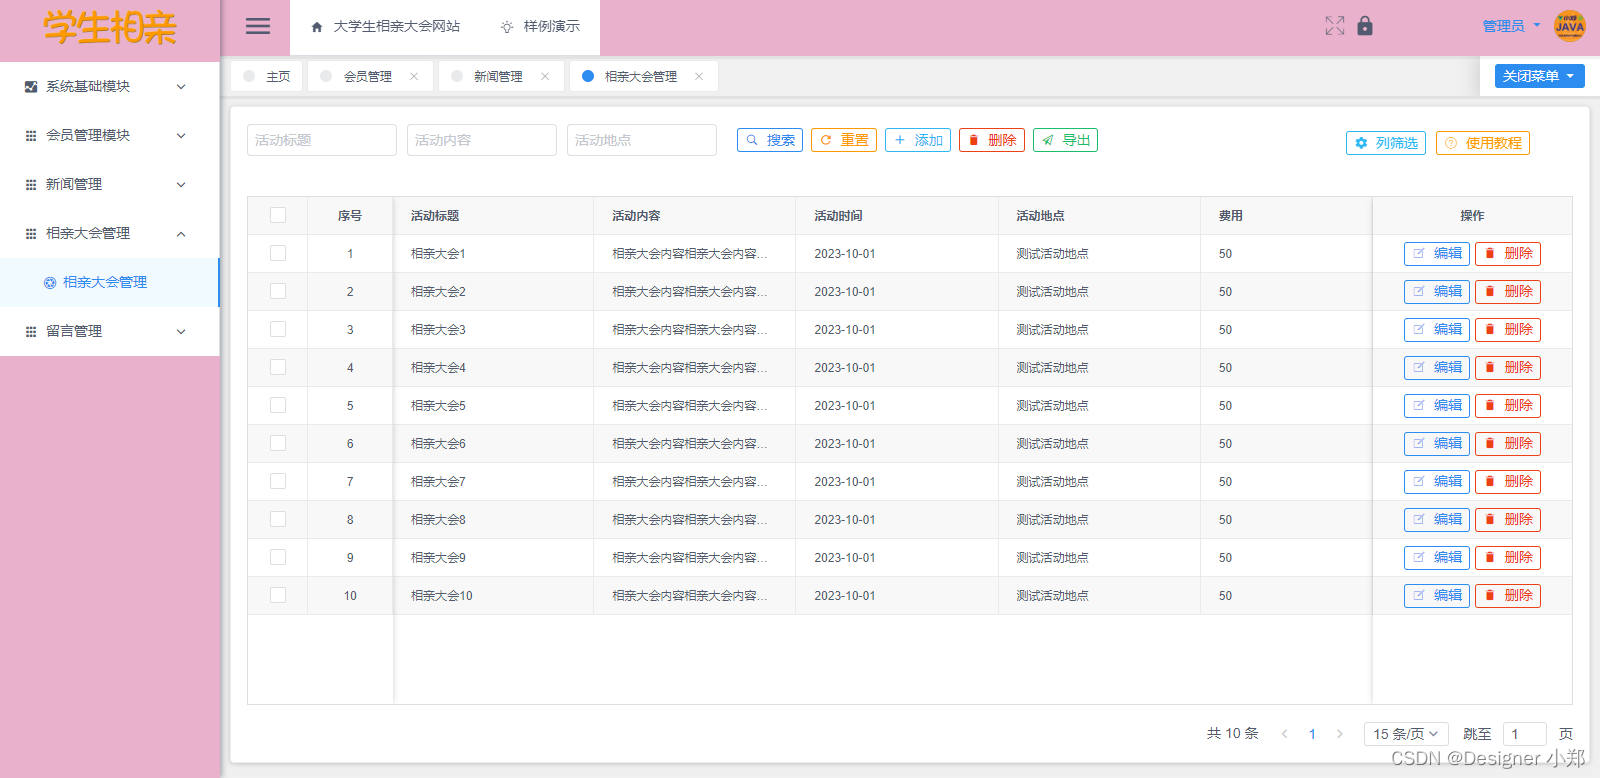Viewport: 1600px width, 778px height.
Task: Close the 新闻管理 tab
Action: (545, 76)
